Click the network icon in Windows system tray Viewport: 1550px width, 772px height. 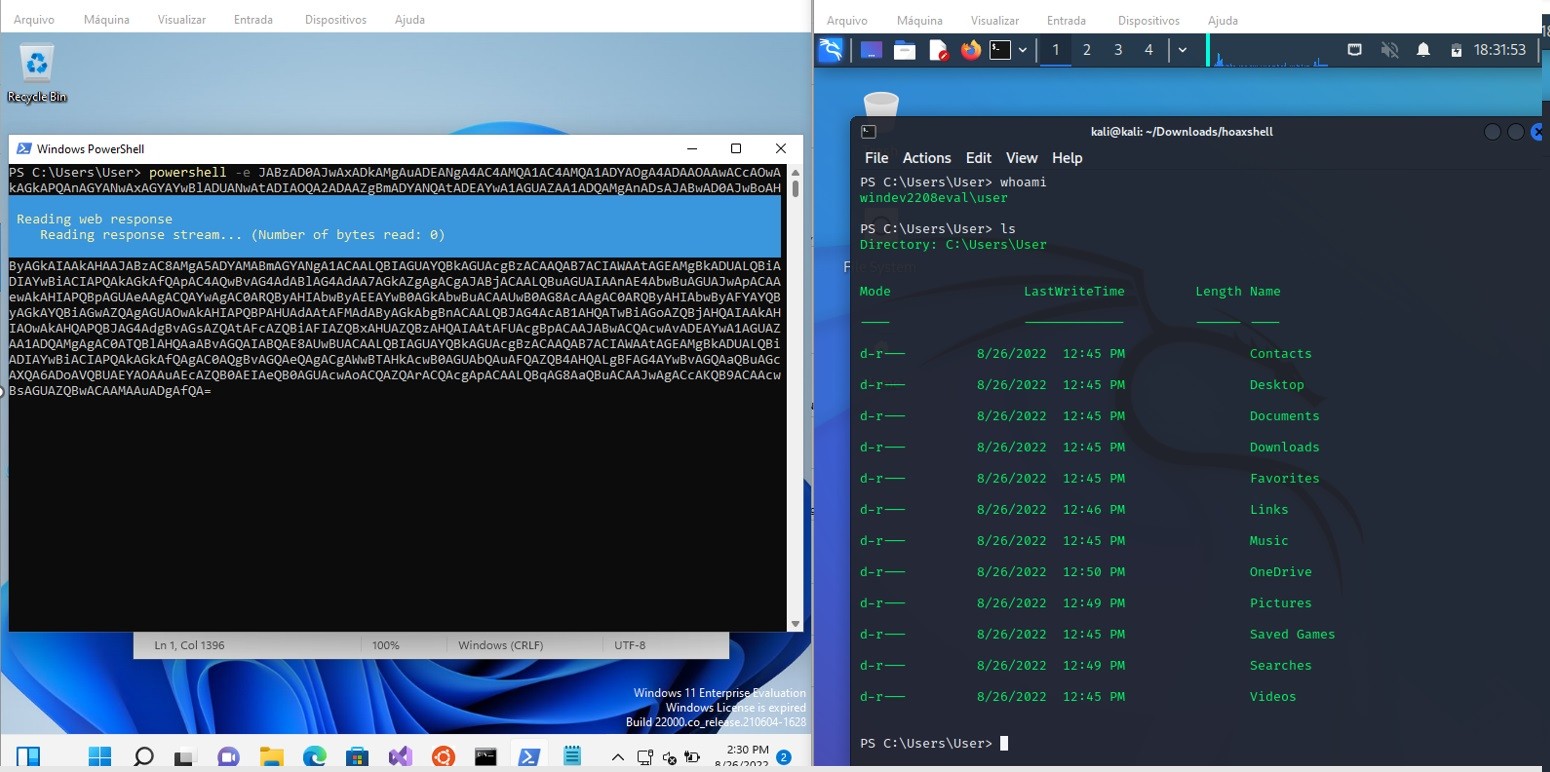pyautogui.click(x=645, y=758)
